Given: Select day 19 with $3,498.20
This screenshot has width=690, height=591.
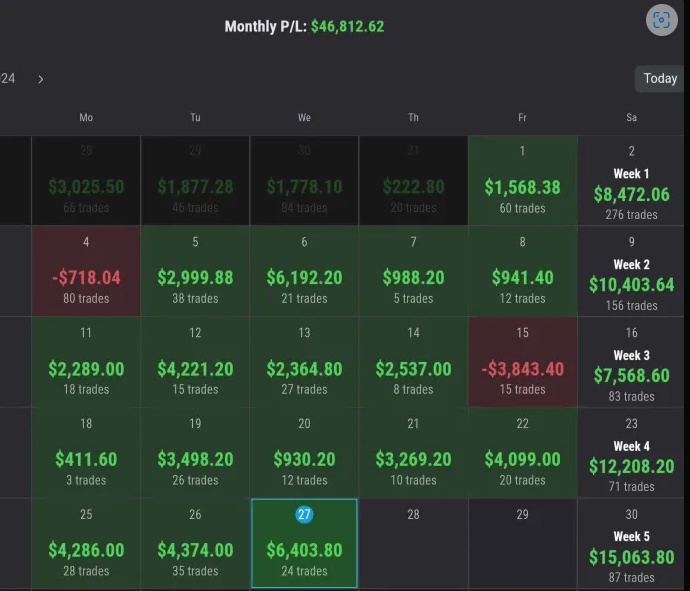Looking at the screenshot, I should (x=195, y=453).
